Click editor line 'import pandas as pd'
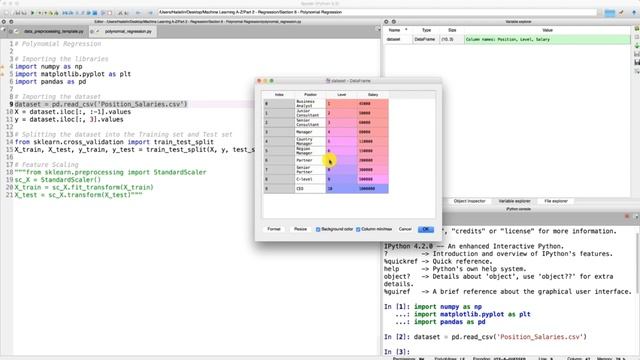The width and height of the screenshot is (640, 360). (51, 82)
